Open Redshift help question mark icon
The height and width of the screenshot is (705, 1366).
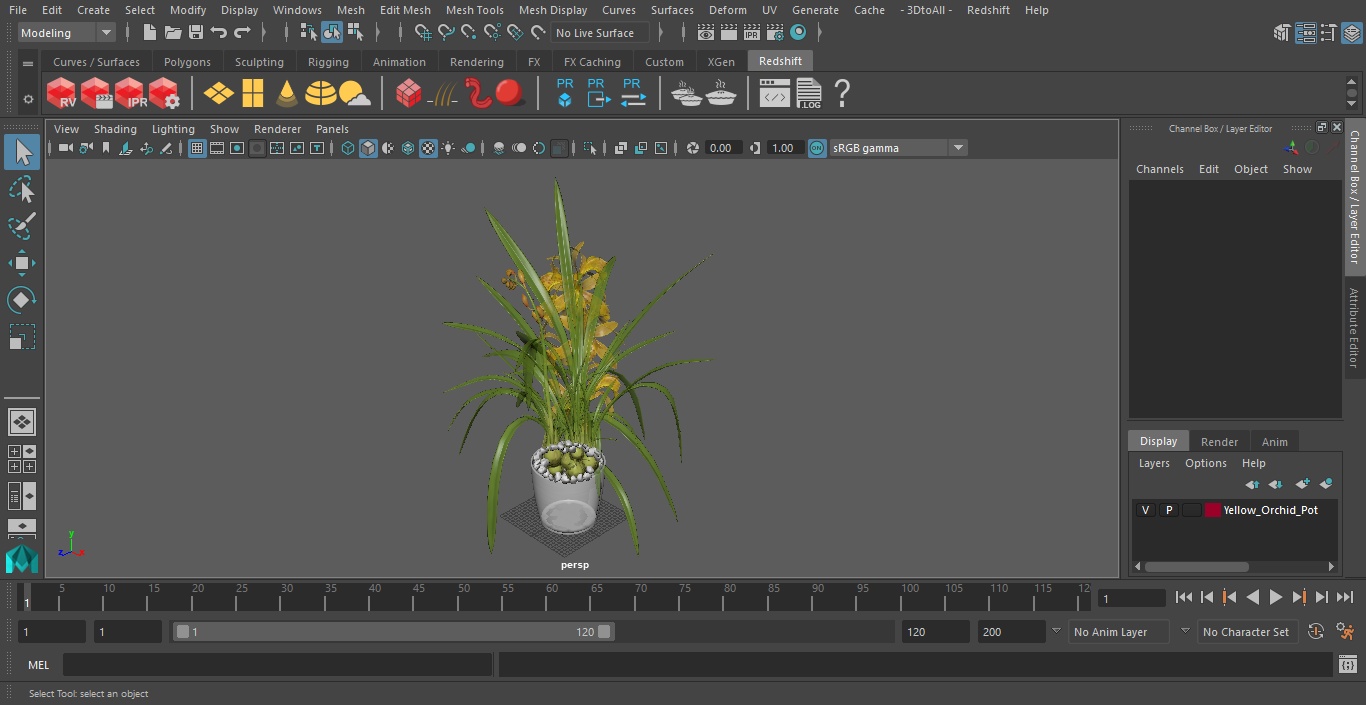coord(842,94)
